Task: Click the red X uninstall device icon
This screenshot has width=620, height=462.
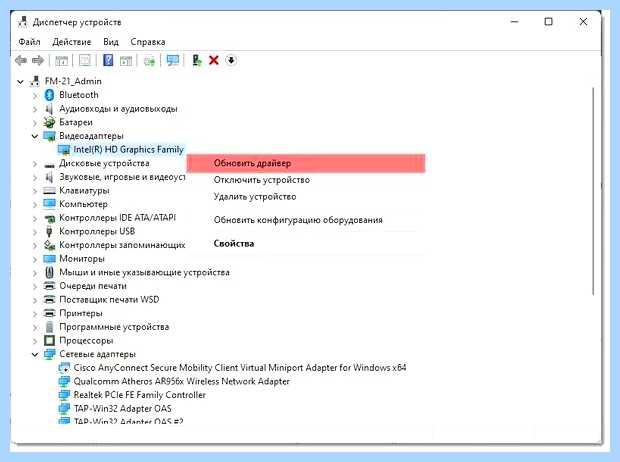Action: point(214,61)
